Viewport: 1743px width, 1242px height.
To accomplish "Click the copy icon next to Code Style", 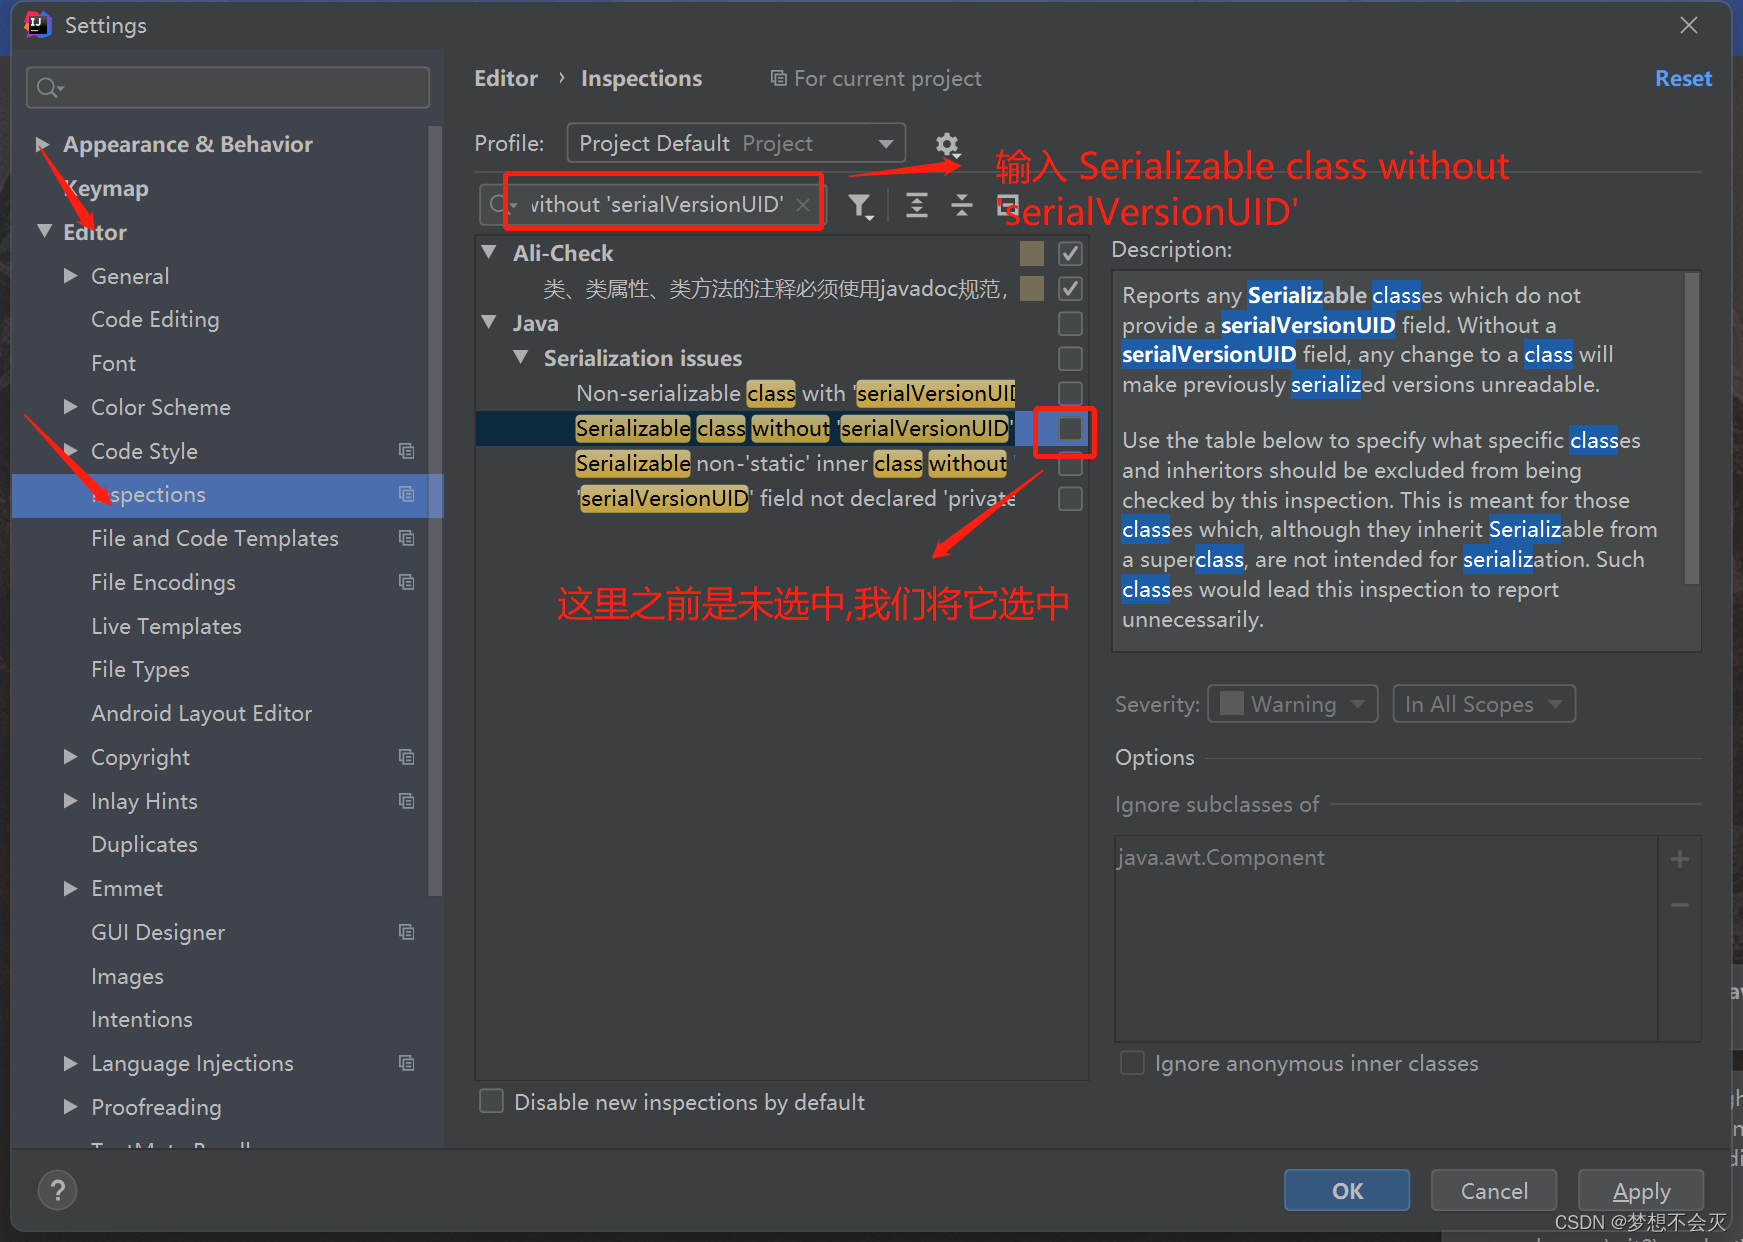I will tap(406, 451).
